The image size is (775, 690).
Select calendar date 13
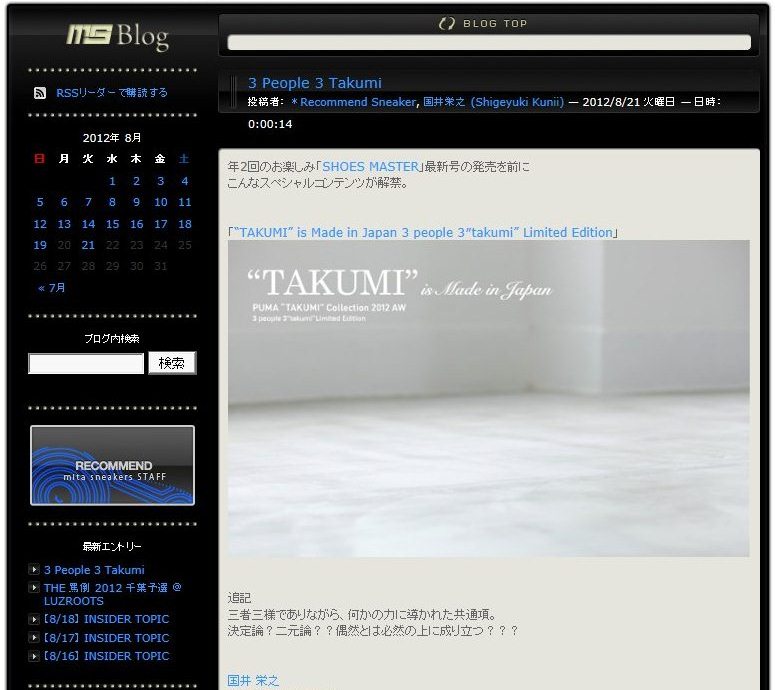(x=64, y=224)
